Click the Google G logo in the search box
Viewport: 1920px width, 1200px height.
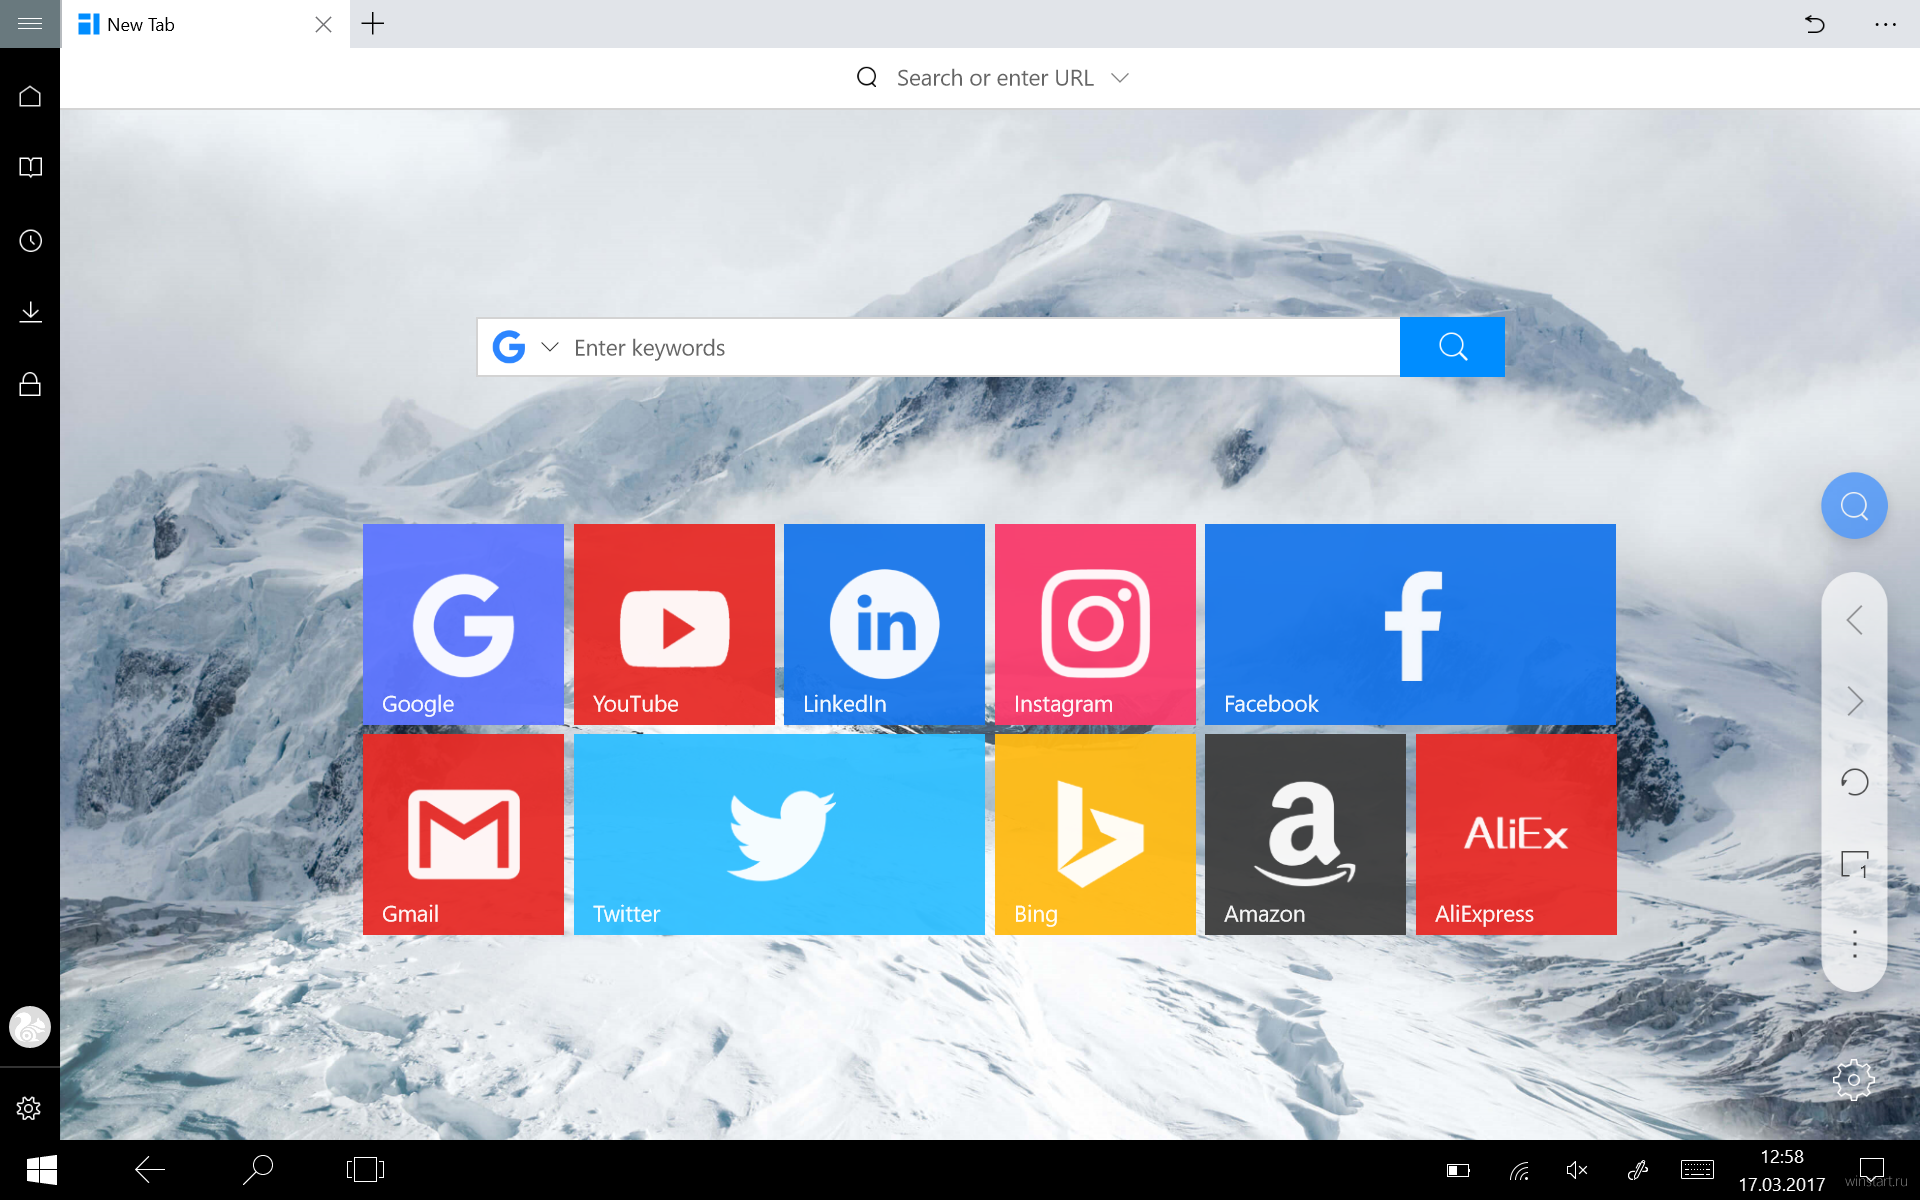pyautogui.click(x=509, y=347)
